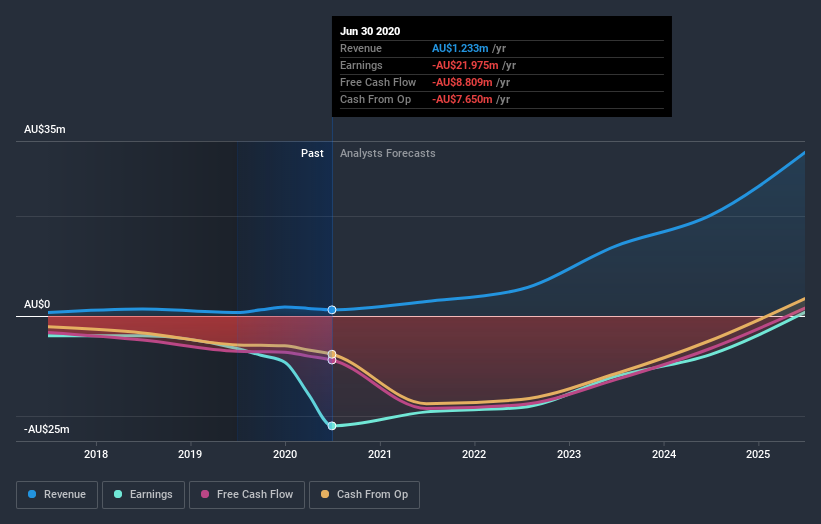
Task: Click the Jun 30 2020 tooltip date
Action: coord(370,31)
